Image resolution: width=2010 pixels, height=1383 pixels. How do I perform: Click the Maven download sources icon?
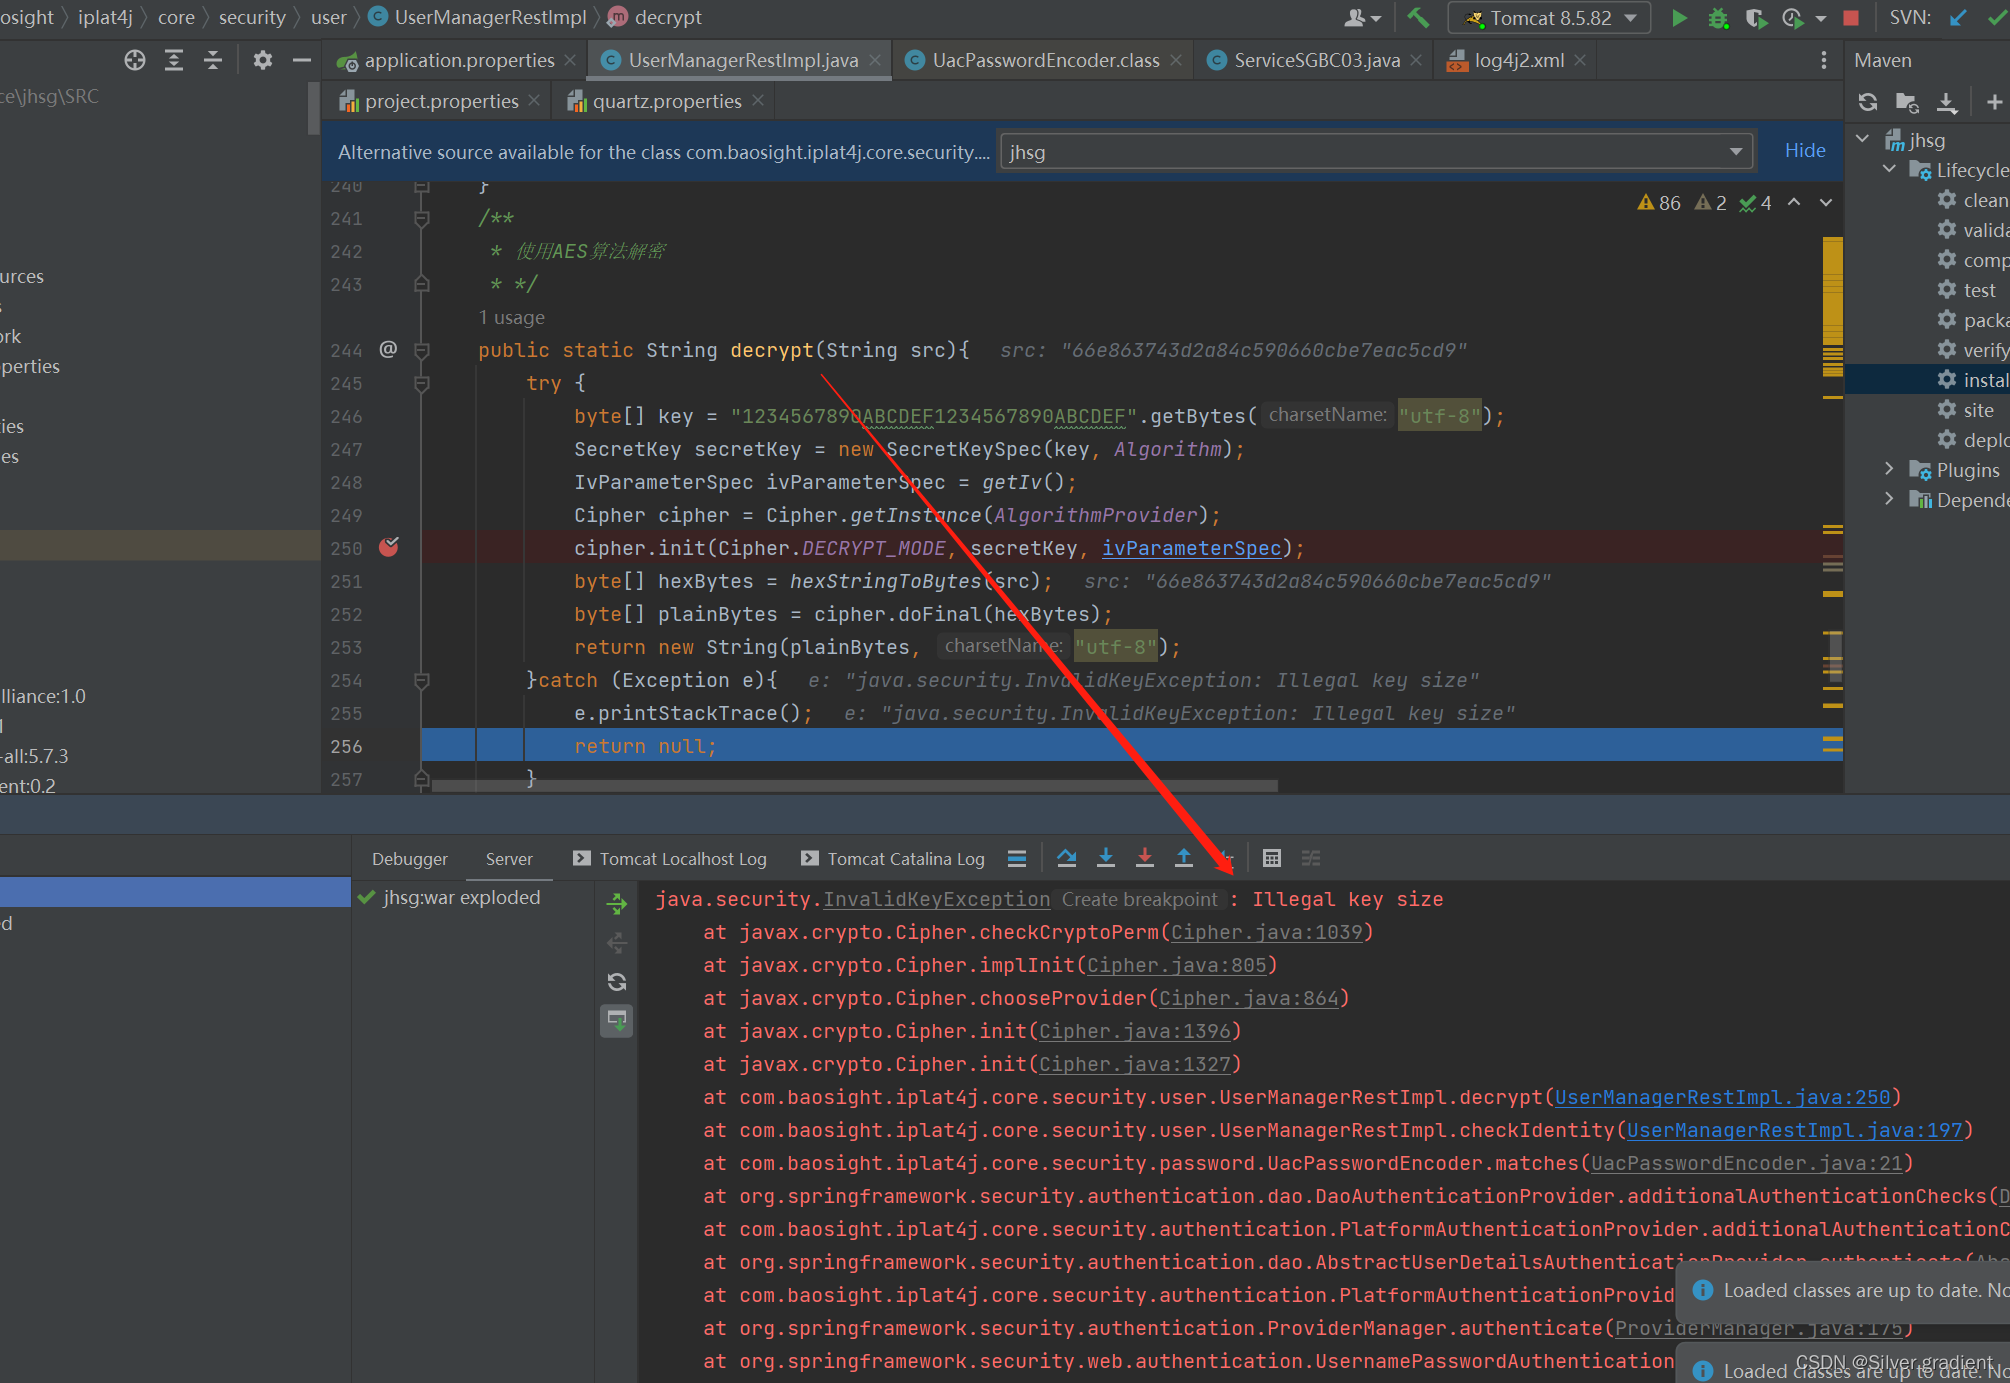point(1947,102)
